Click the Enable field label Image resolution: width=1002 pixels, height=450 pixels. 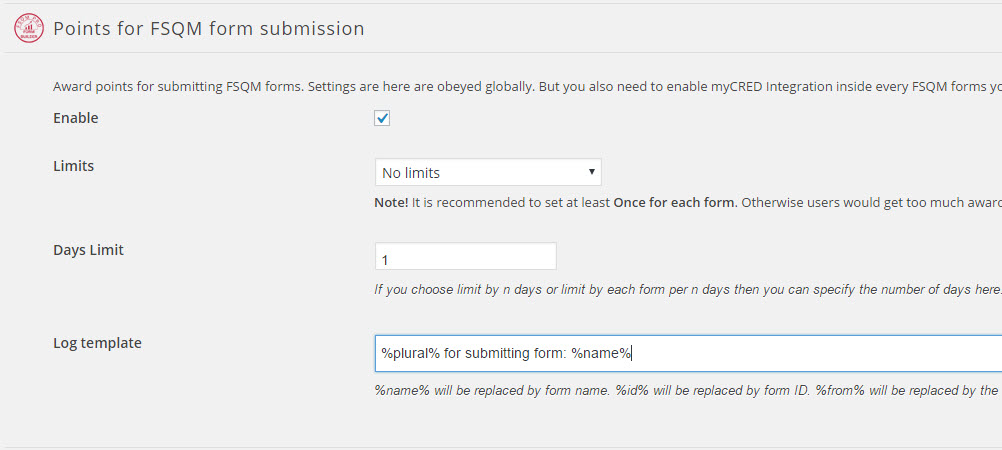(x=75, y=118)
